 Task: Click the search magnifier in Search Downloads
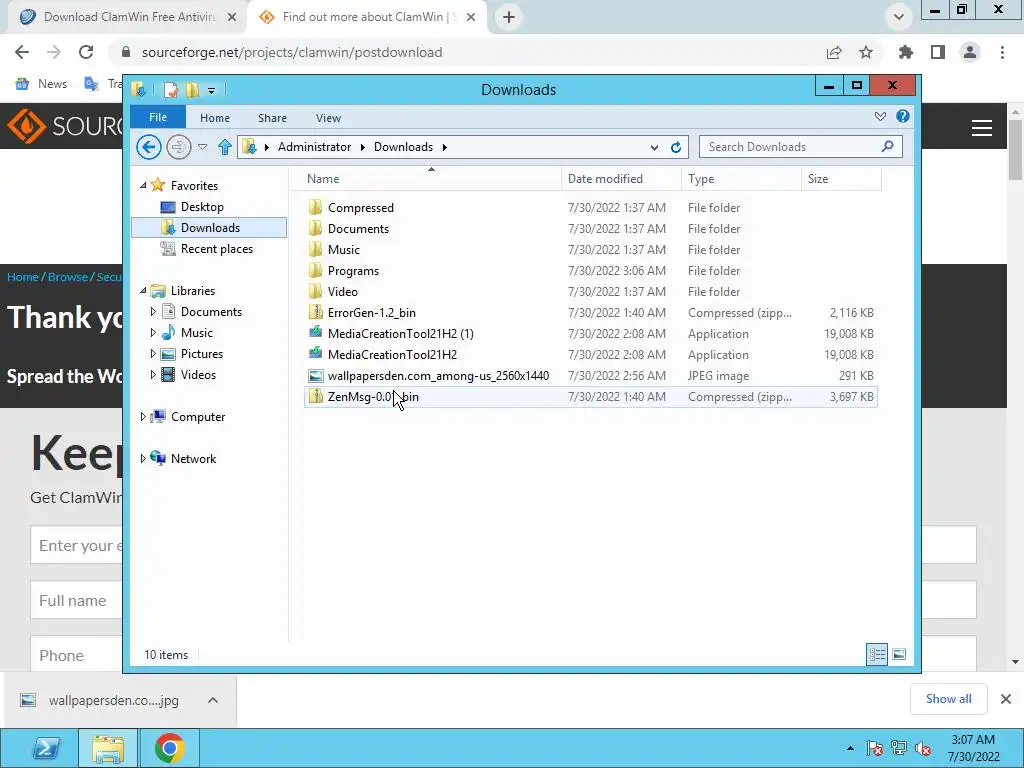888,146
